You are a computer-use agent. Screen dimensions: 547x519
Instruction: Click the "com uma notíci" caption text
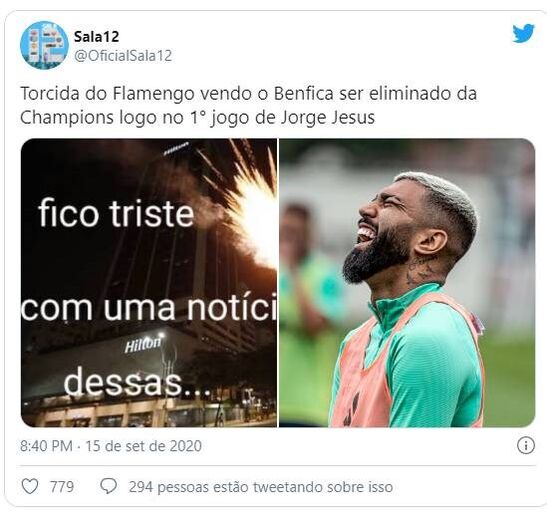(149, 307)
